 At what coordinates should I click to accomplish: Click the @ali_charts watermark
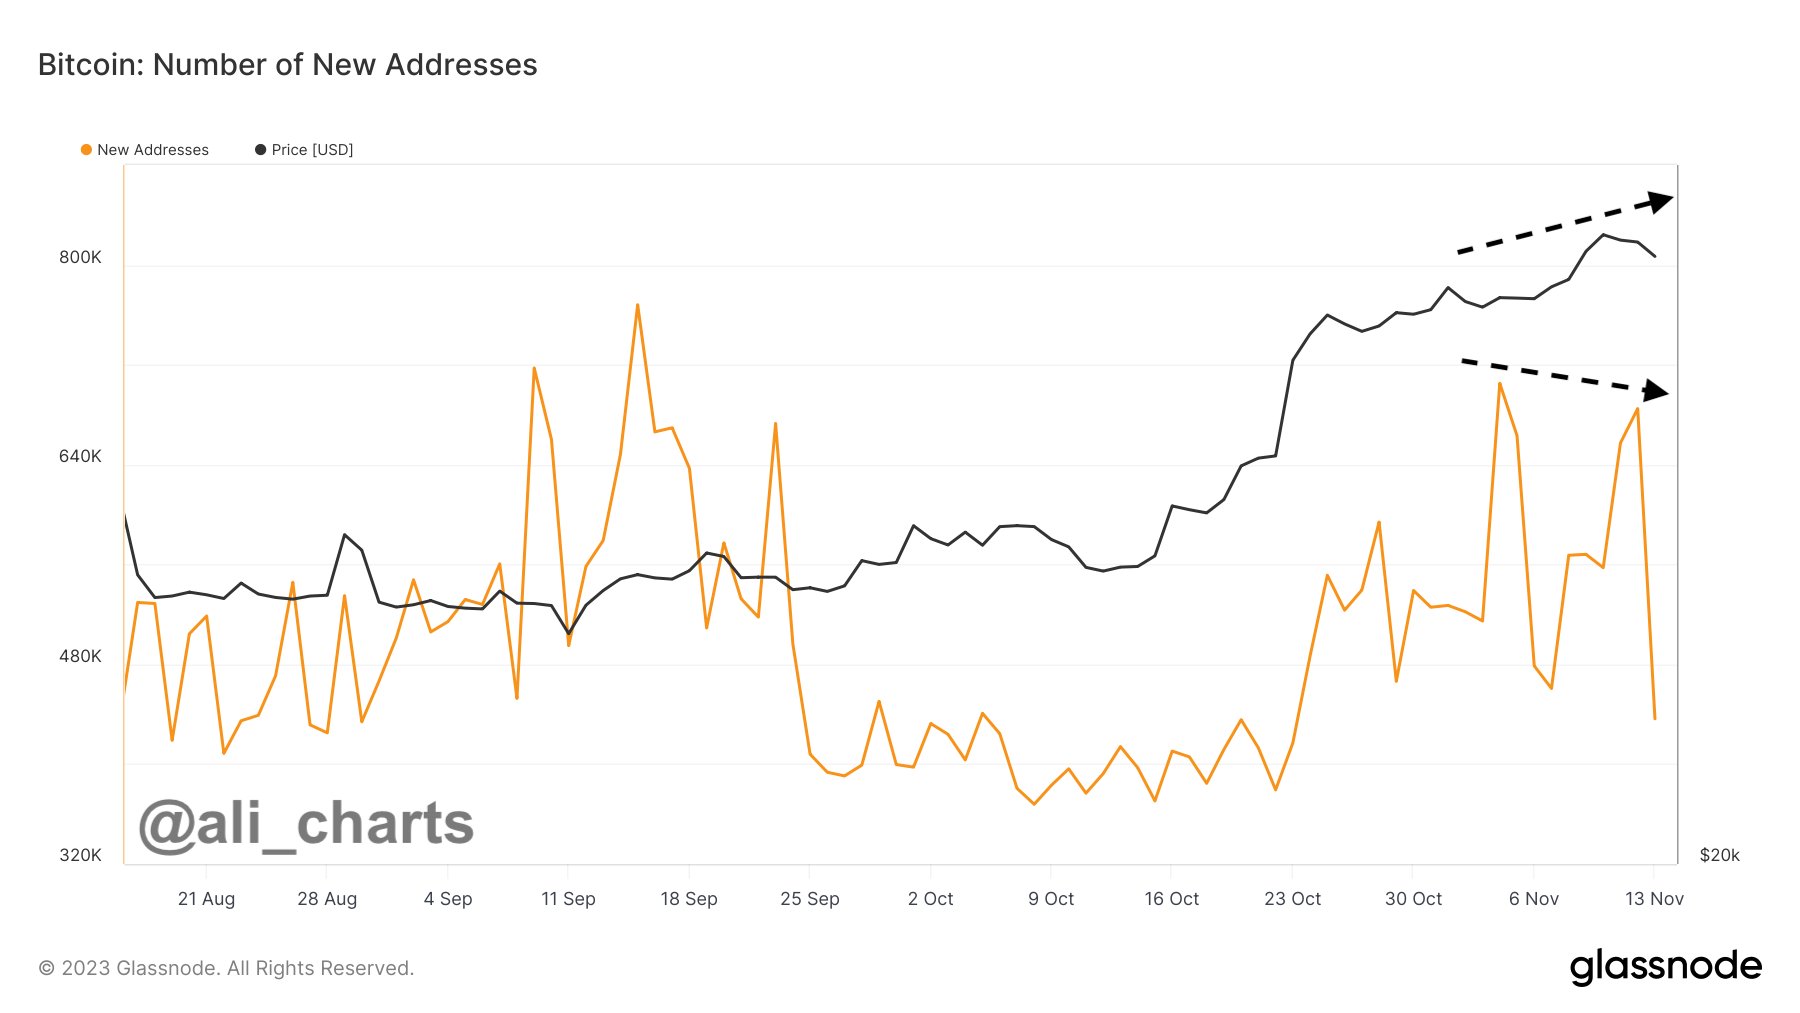pyautogui.click(x=306, y=823)
